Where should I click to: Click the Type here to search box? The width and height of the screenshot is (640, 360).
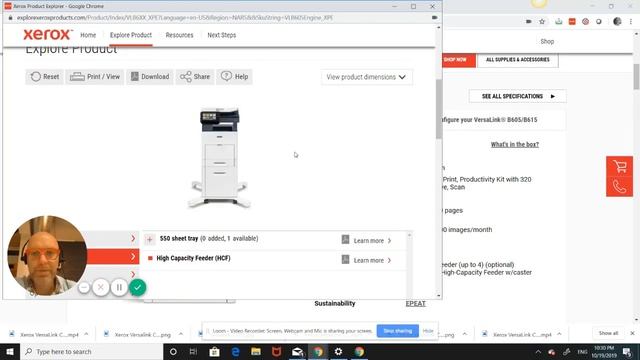tap(91, 351)
